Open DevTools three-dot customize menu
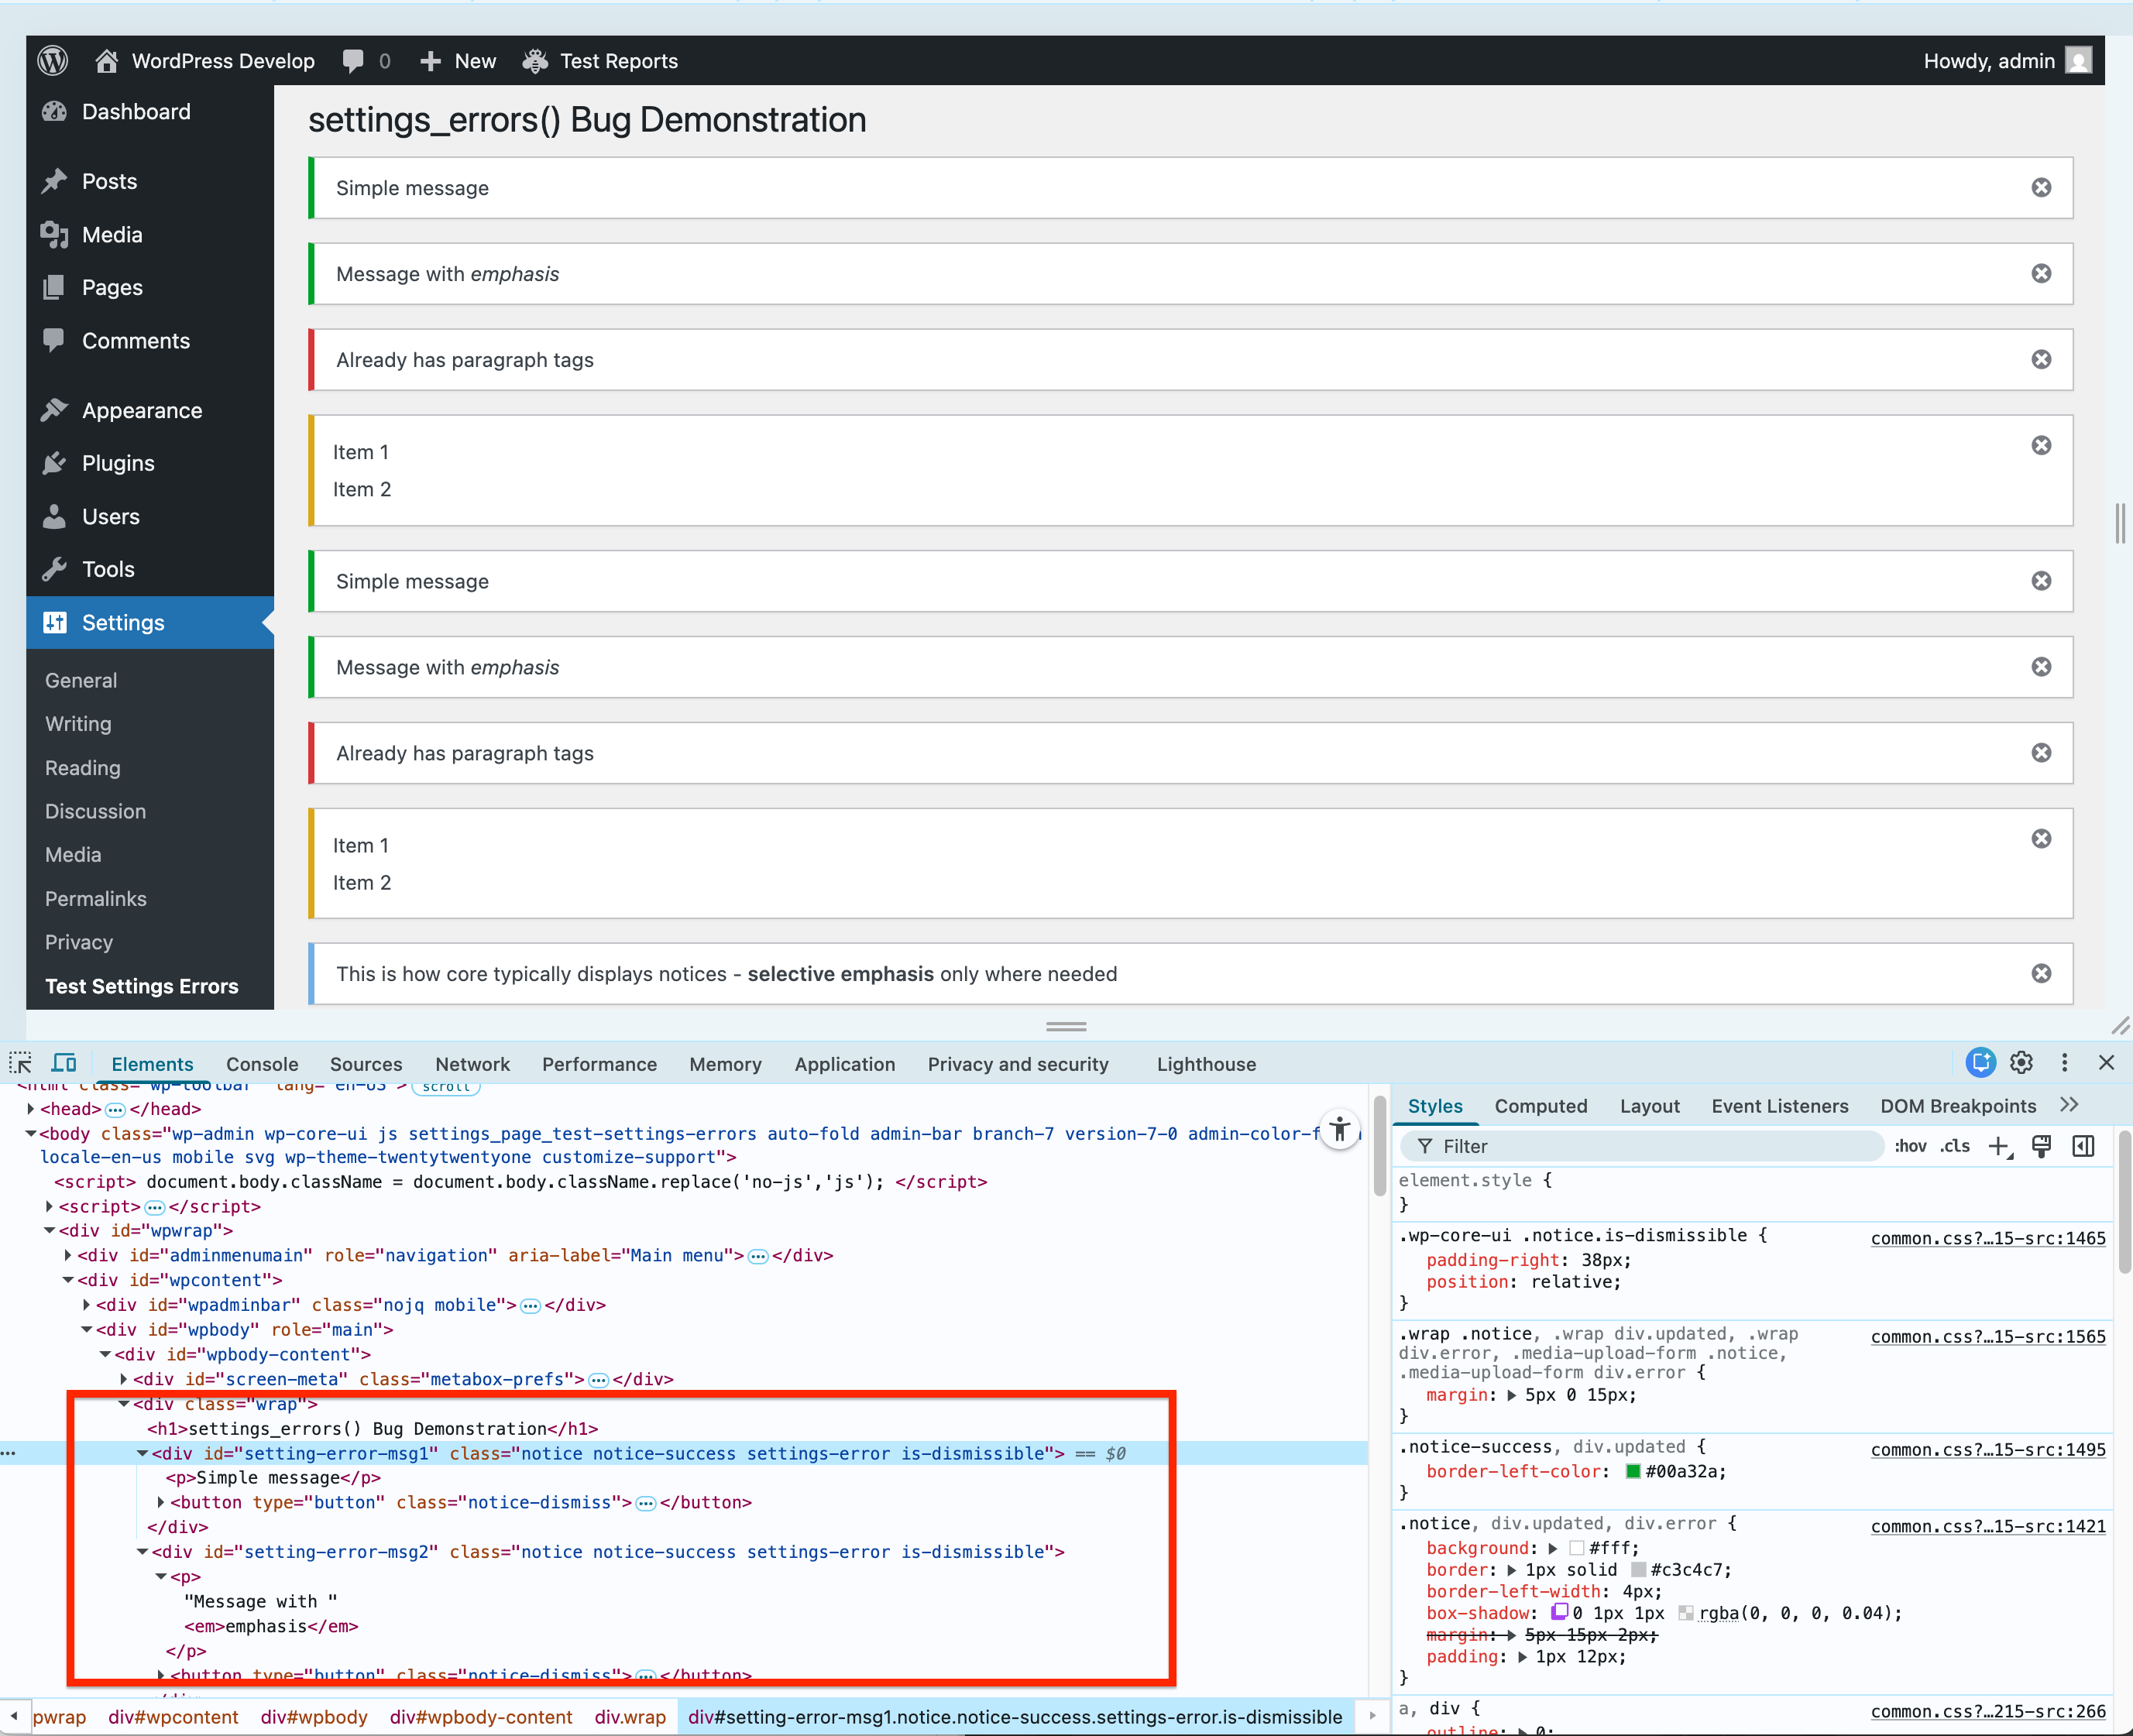Screen dimensions: 2133x1736 click(2064, 1062)
